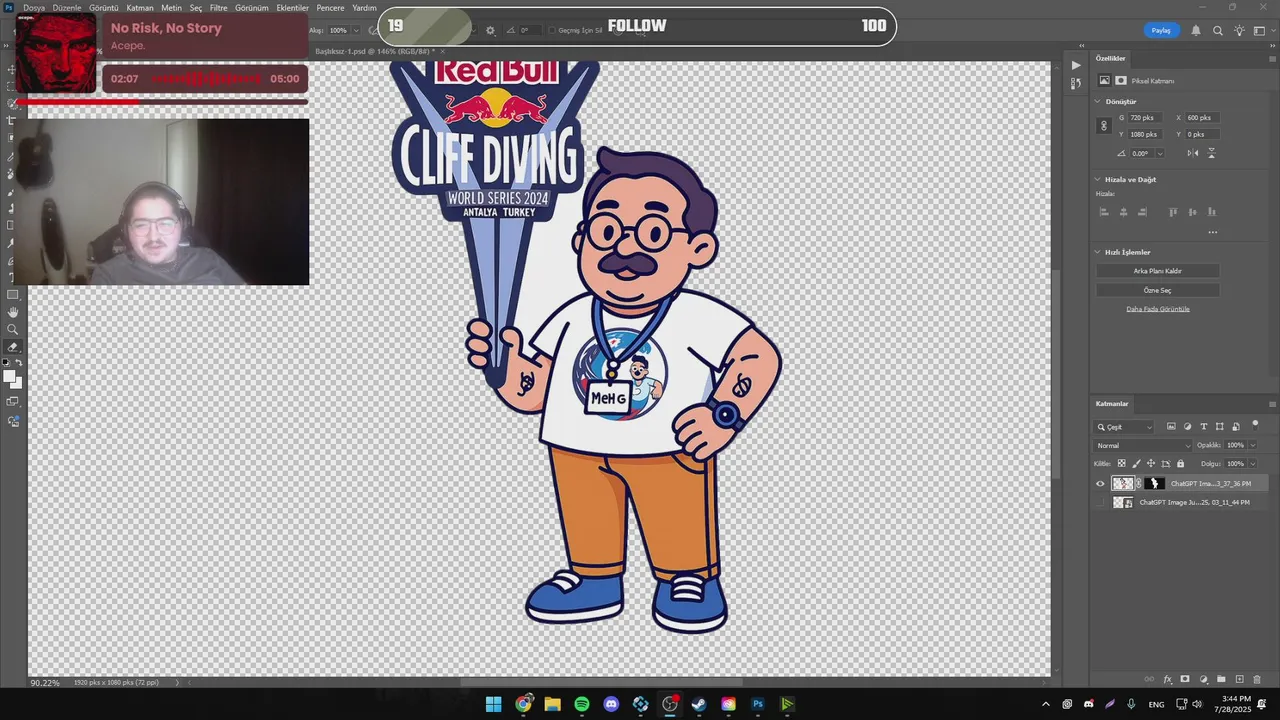Toggle lock all padlock icon
The image size is (1280, 720).
1180,463
